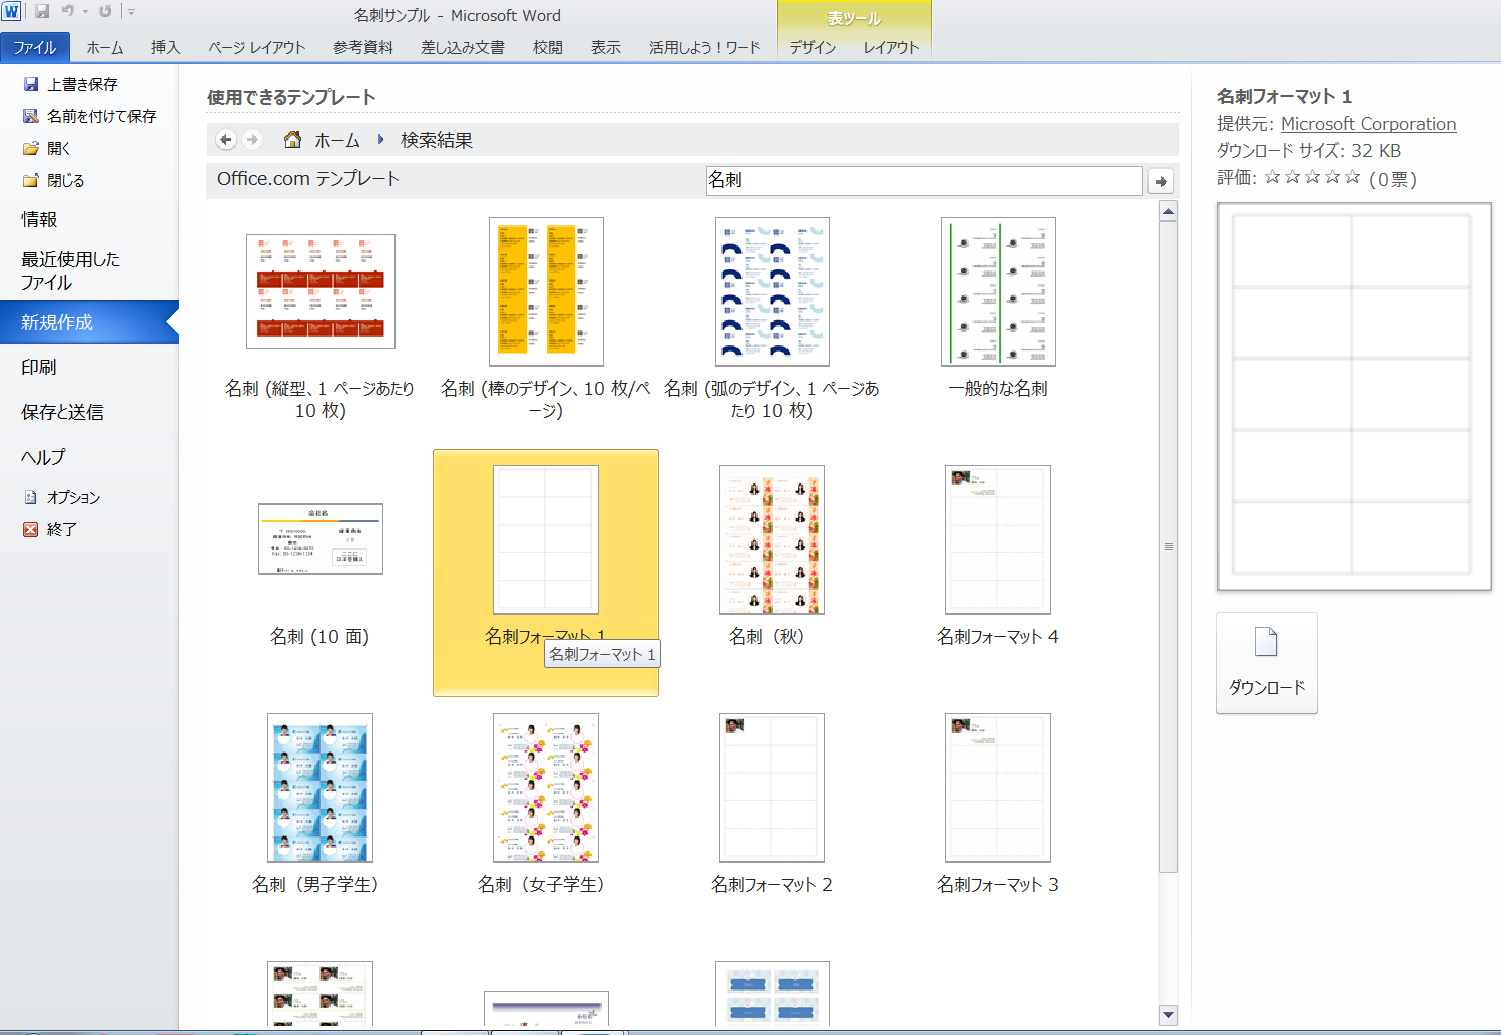The width and height of the screenshot is (1501, 1035).
Task: Open the 参考資料 tab
Action: pyautogui.click(x=363, y=47)
